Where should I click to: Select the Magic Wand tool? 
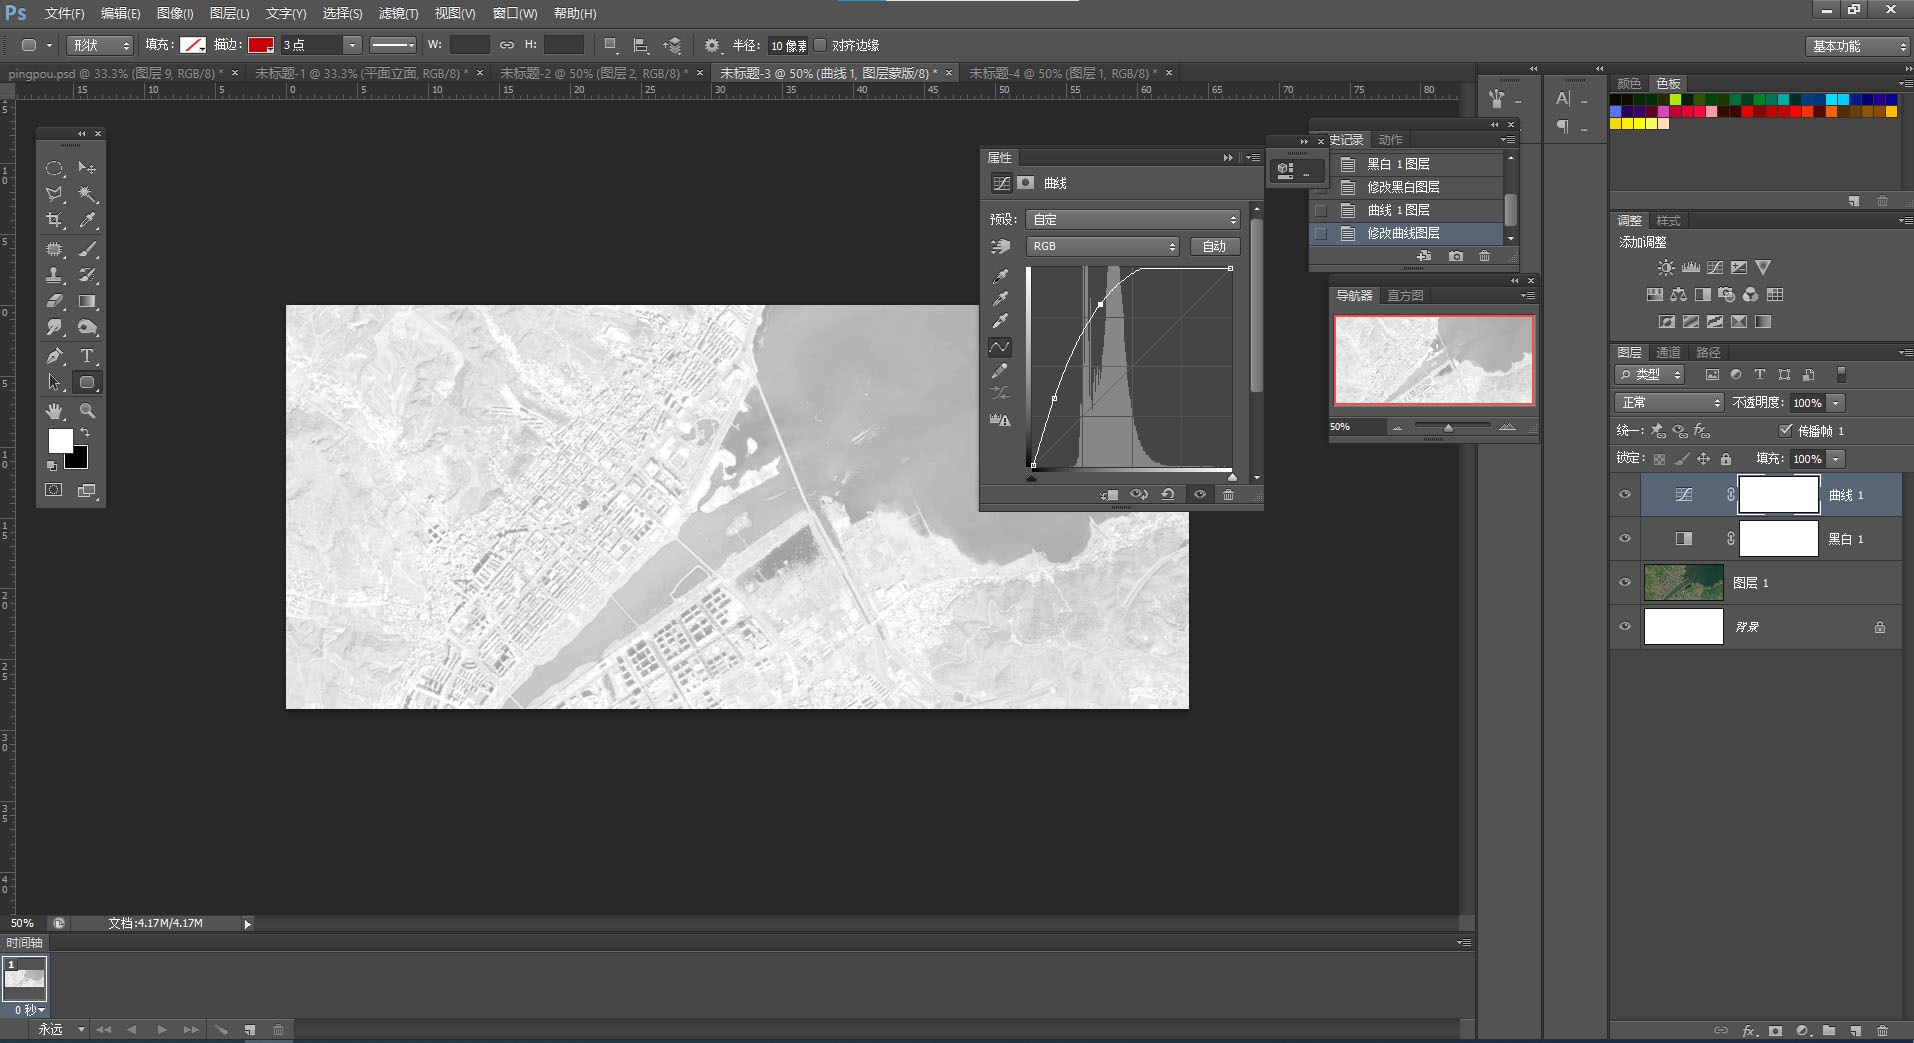click(87, 194)
